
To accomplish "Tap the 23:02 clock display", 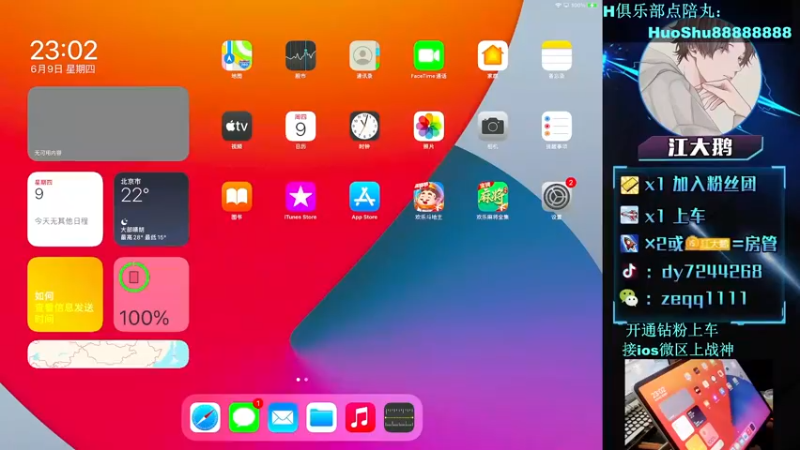I will (64, 51).
